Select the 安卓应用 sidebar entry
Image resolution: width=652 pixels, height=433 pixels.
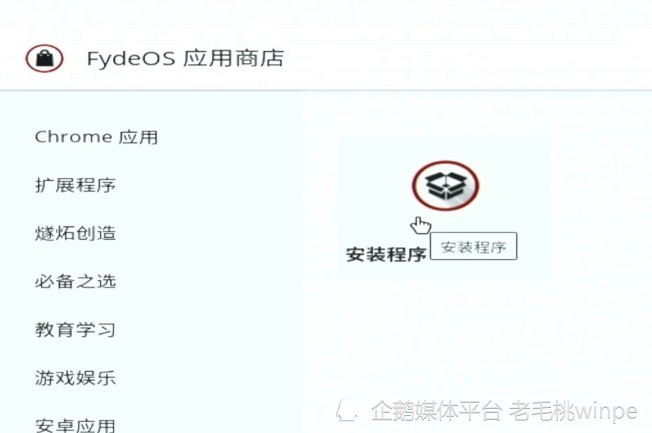coord(75,425)
